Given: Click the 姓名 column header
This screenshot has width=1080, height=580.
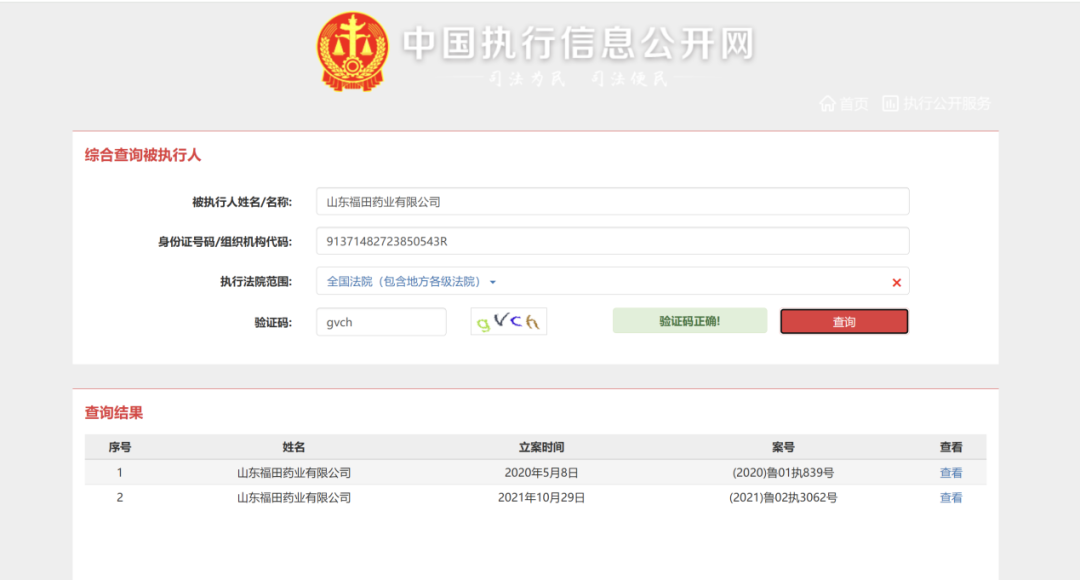Looking at the screenshot, I should point(294,447).
